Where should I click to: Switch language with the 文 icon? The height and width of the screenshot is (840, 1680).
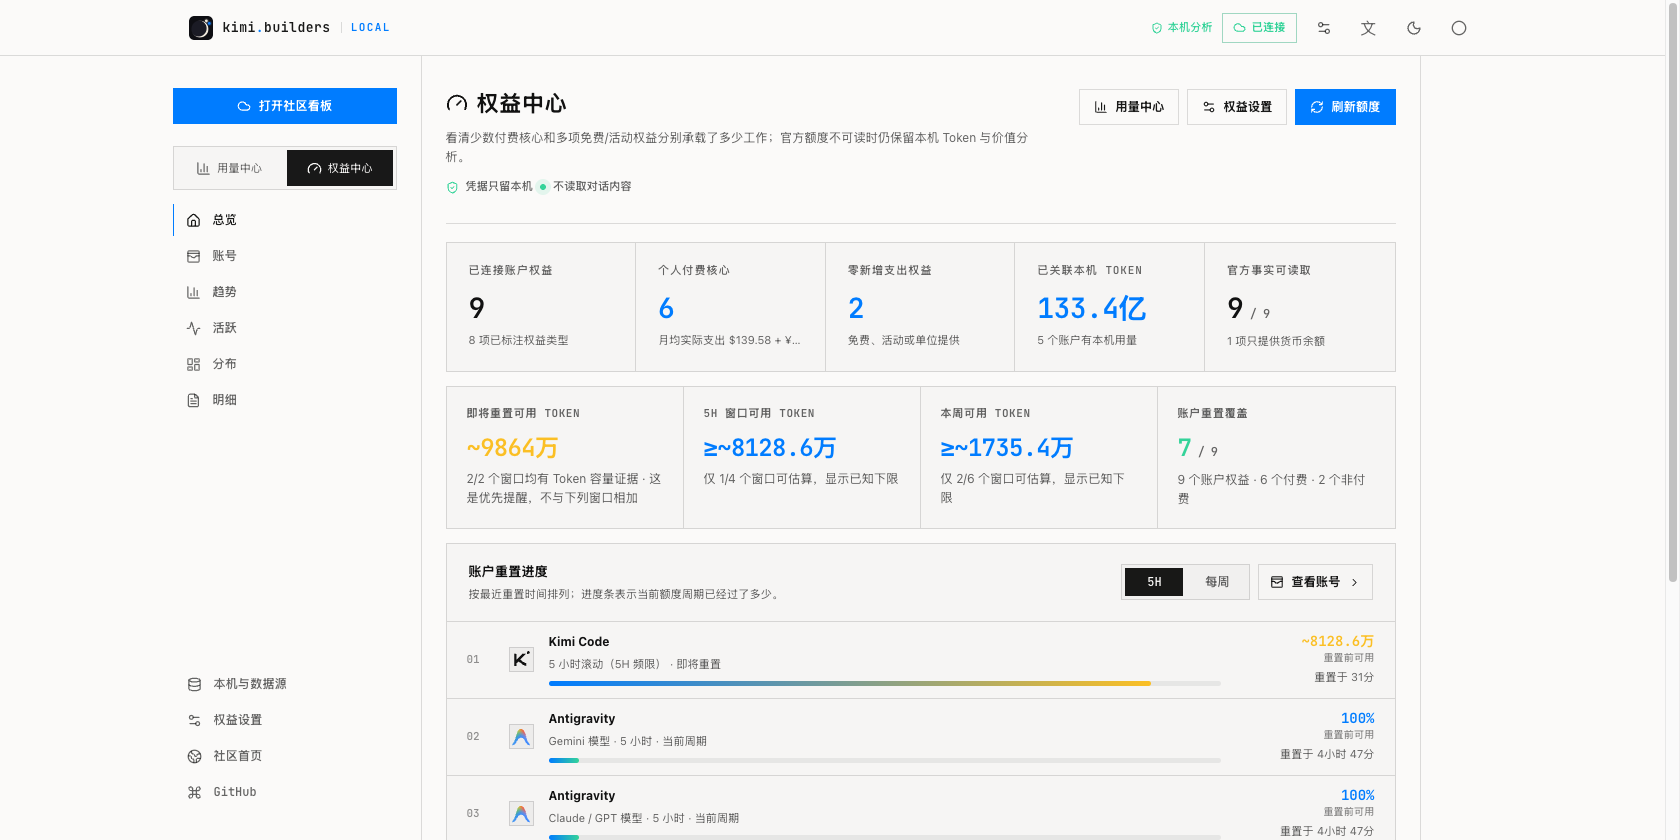click(x=1368, y=28)
